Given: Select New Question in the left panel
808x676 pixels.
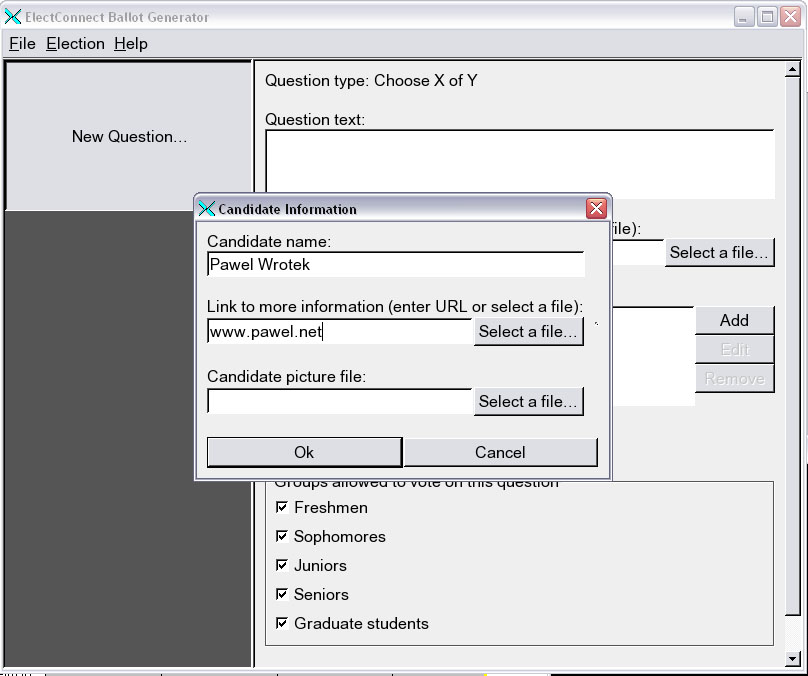Looking at the screenshot, I should 129,137.
